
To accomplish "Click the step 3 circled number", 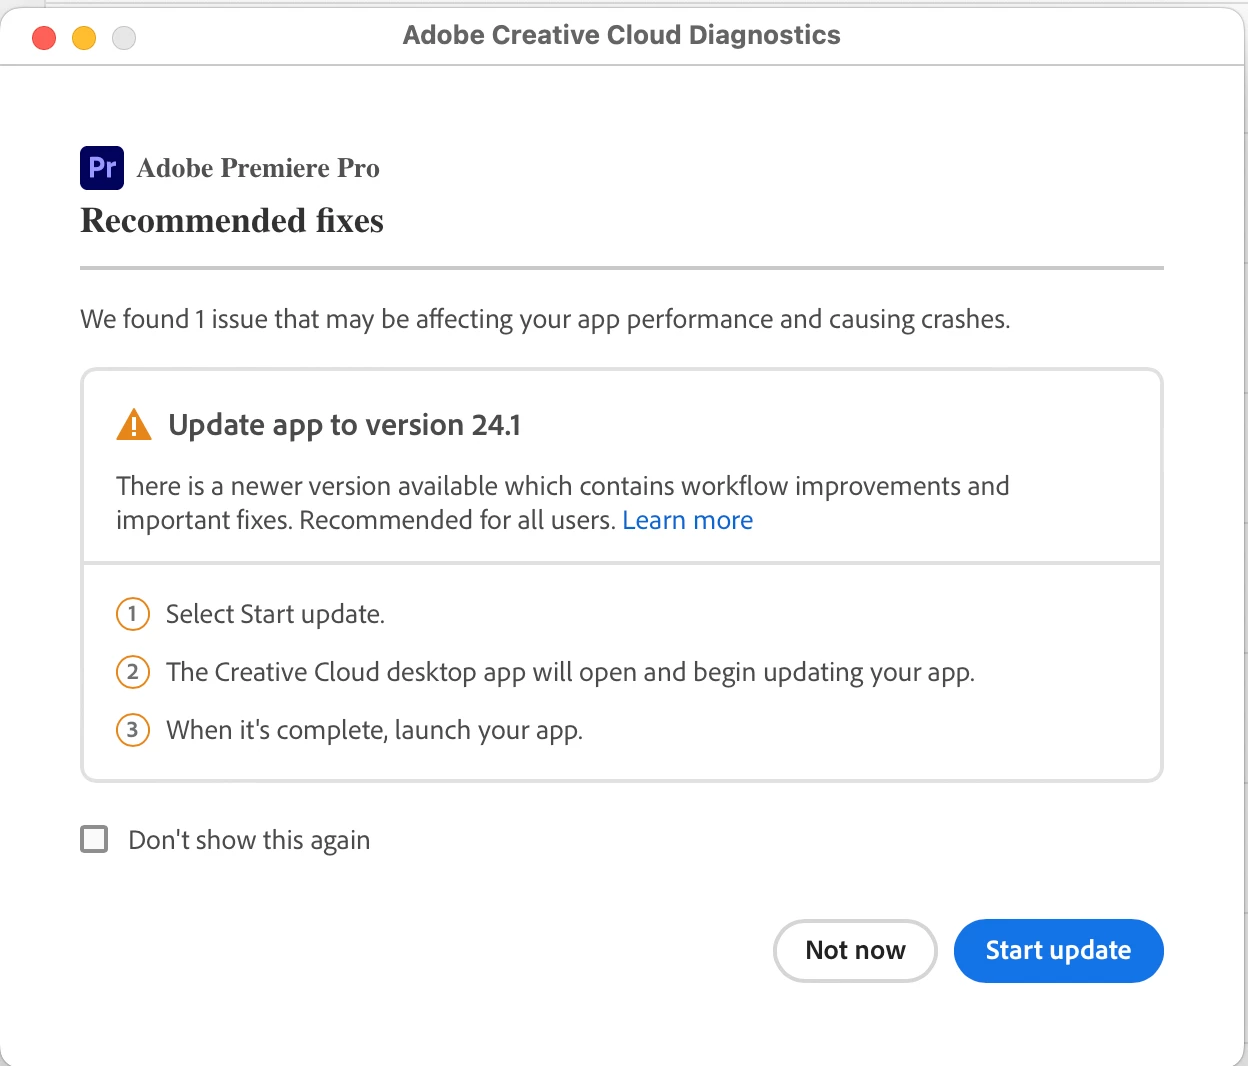I will coord(133,729).
